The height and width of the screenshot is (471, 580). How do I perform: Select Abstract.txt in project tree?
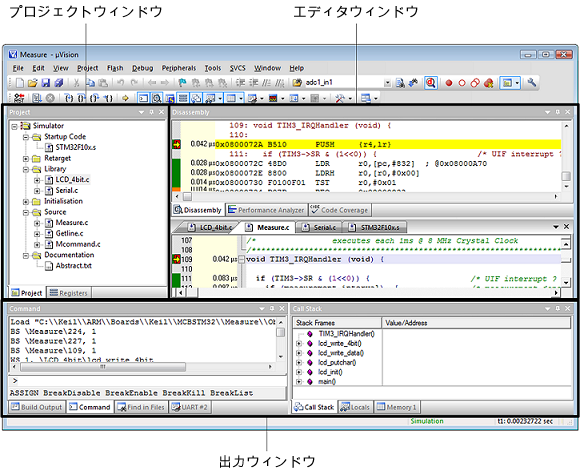click(74, 266)
